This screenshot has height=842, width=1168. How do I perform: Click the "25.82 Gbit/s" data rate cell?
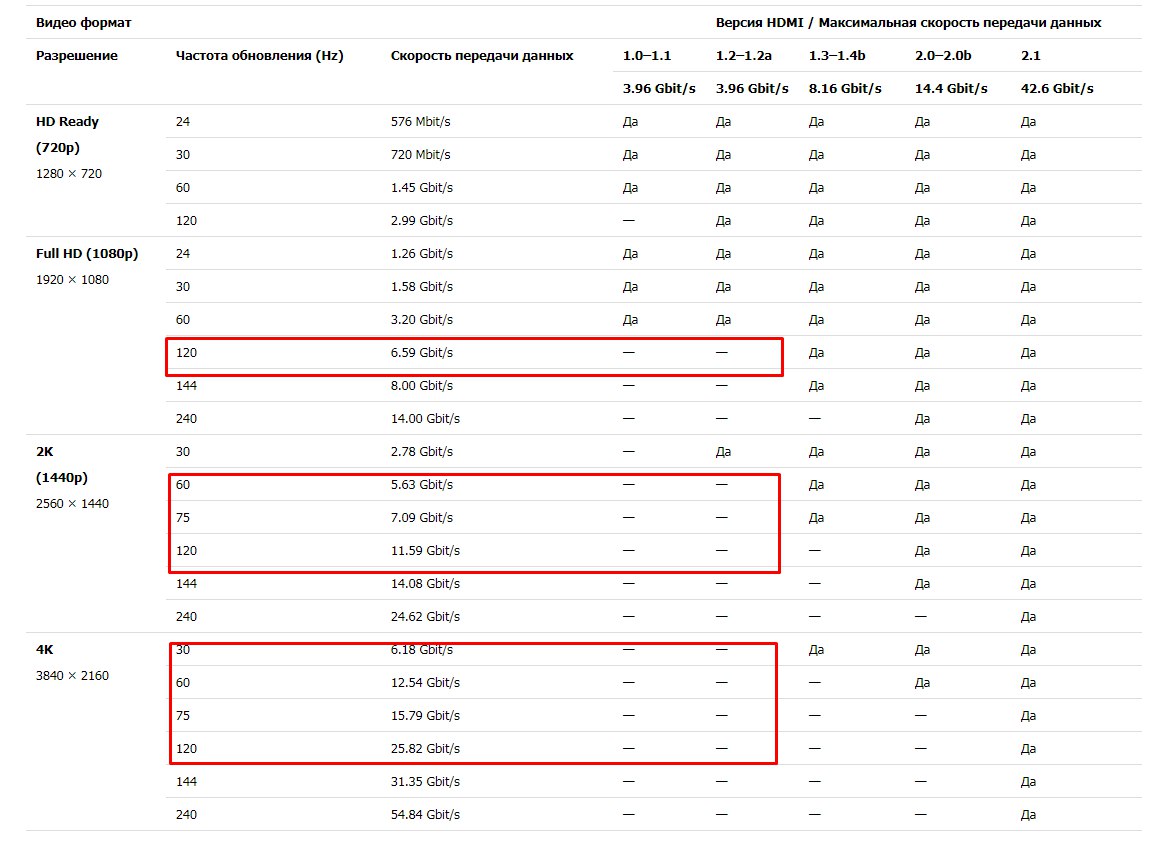coord(425,749)
